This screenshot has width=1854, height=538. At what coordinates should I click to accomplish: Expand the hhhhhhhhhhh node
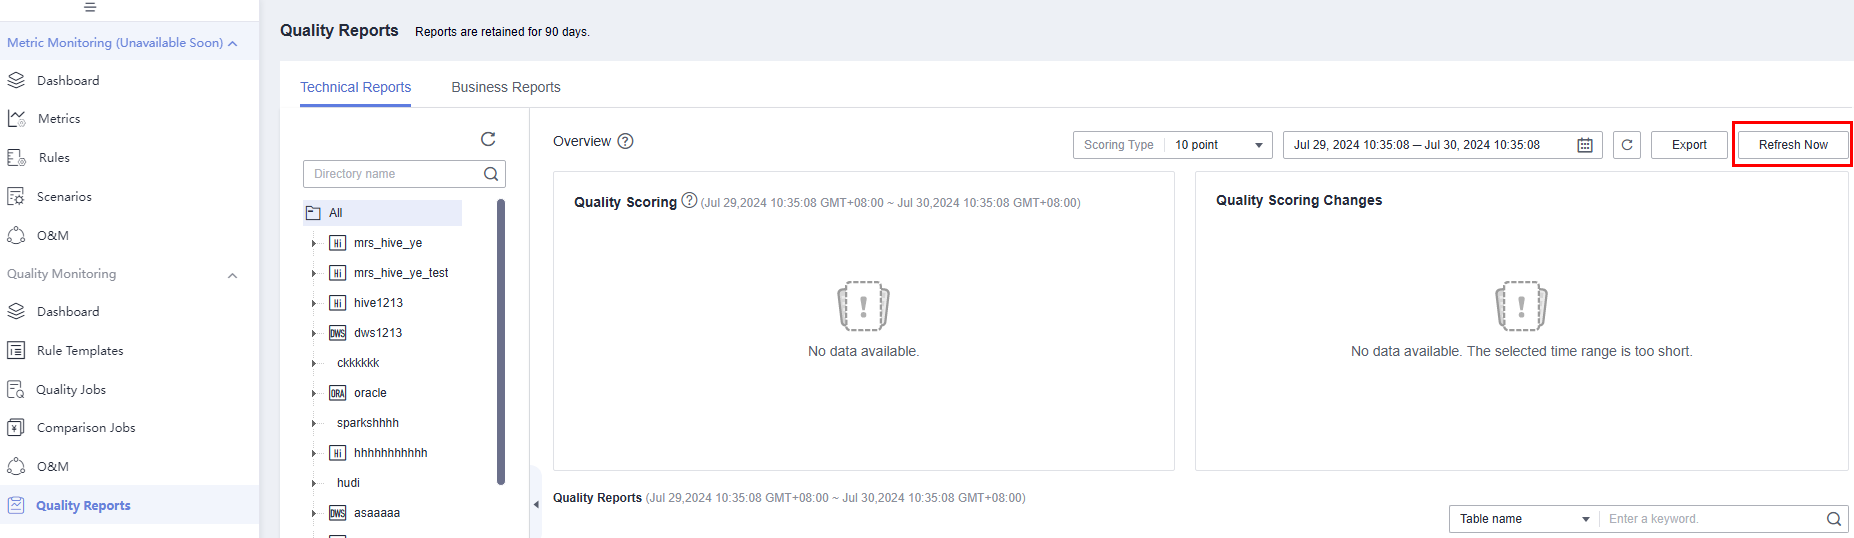[313, 453]
